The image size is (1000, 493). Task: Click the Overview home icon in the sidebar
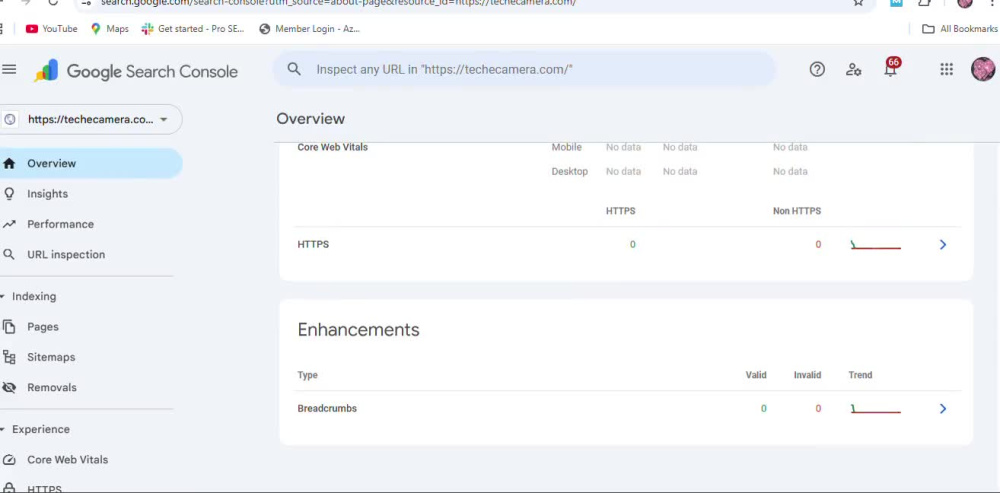tap(9, 163)
